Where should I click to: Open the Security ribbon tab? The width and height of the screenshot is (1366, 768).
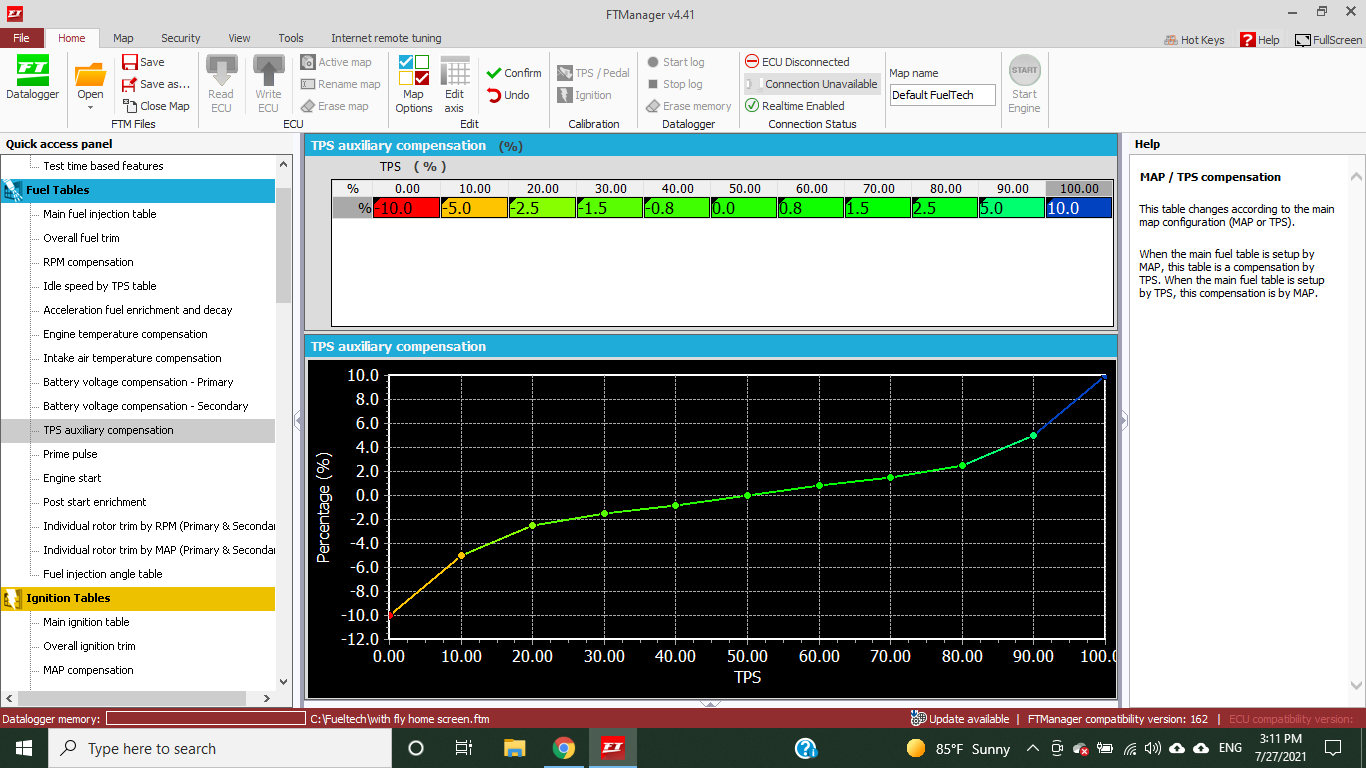coord(180,38)
